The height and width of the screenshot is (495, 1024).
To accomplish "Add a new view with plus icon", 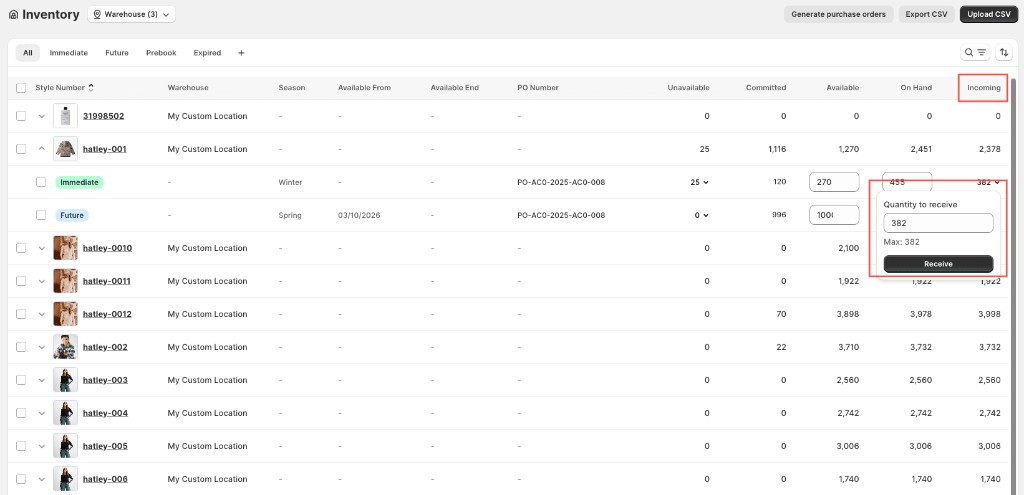I will [x=241, y=53].
